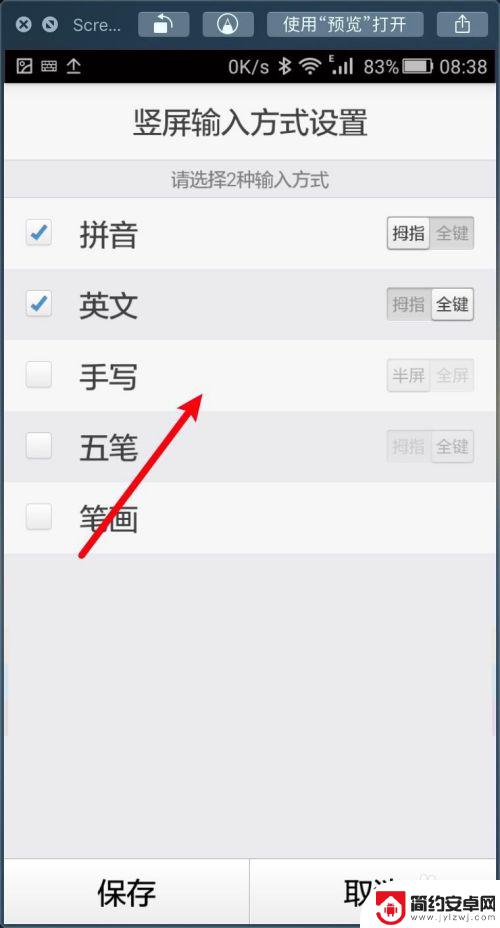Screen dimensions: 500x928
Task: Uncheck the 英文 checkbox
Action: point(38,304)
